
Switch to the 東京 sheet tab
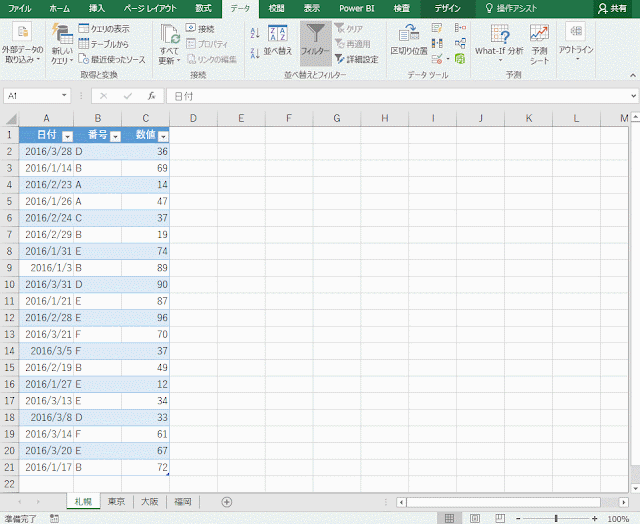pyautogui.click(x=116, y=502)
